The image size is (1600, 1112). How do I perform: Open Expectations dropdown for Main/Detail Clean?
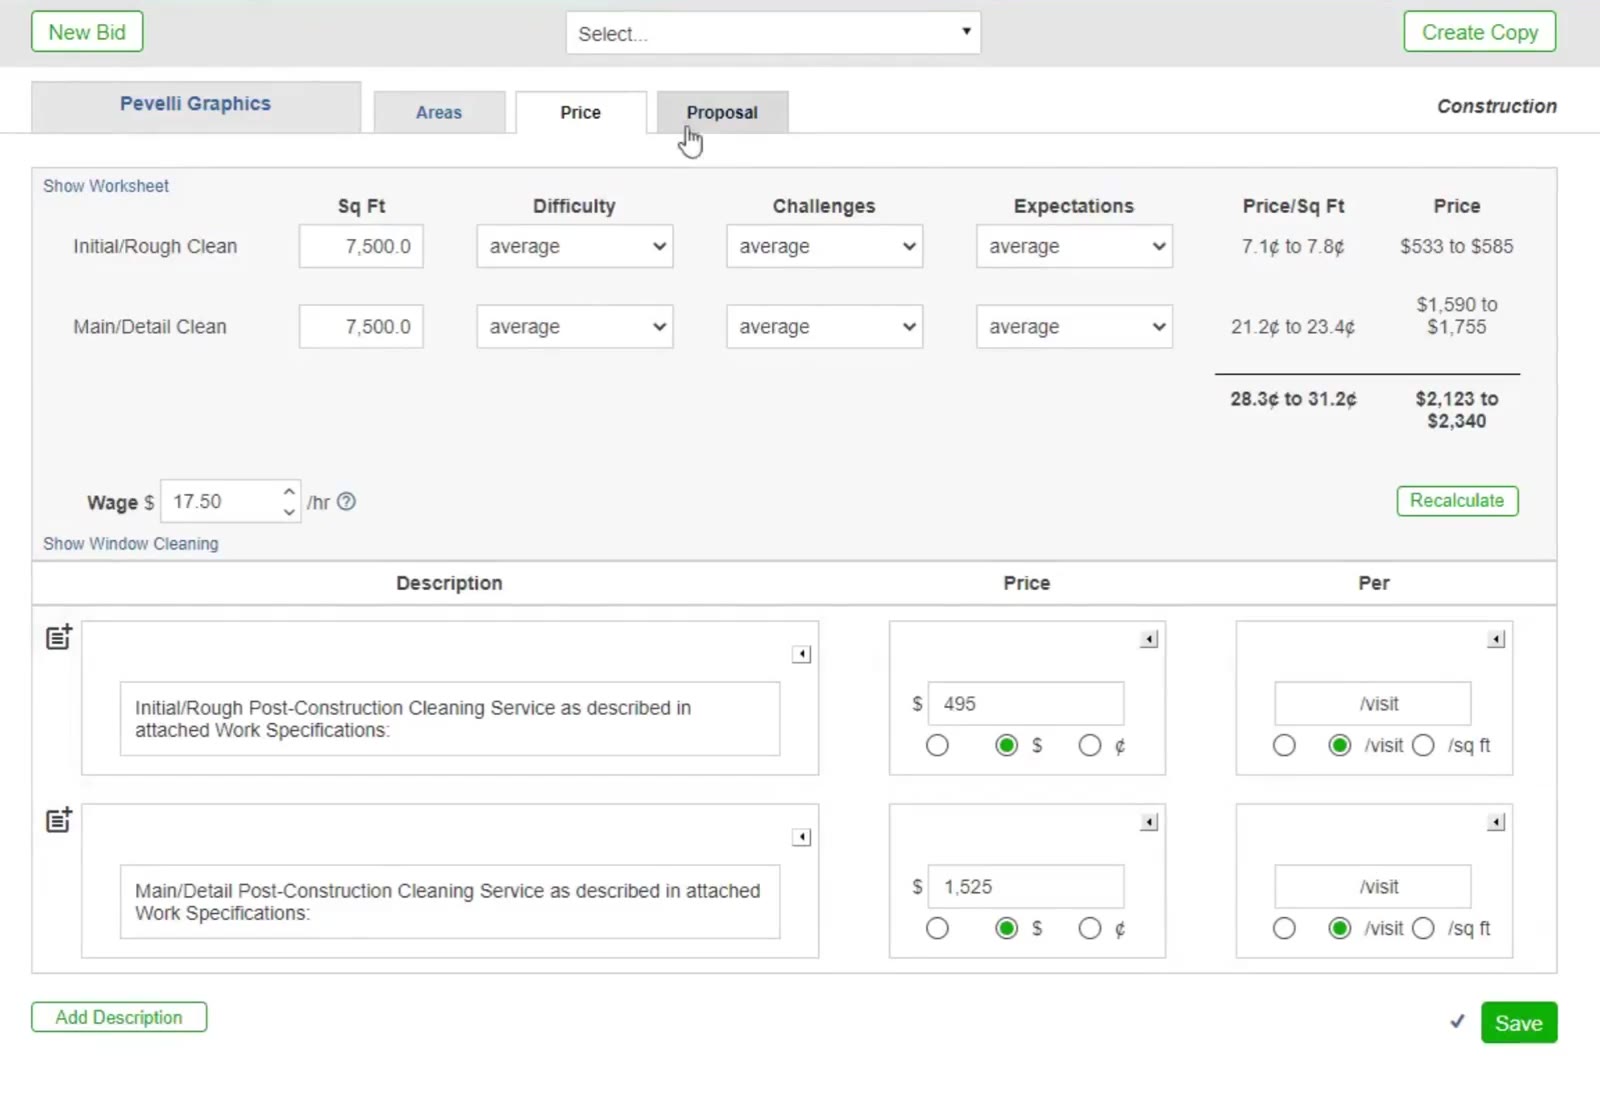(1075, 327)
